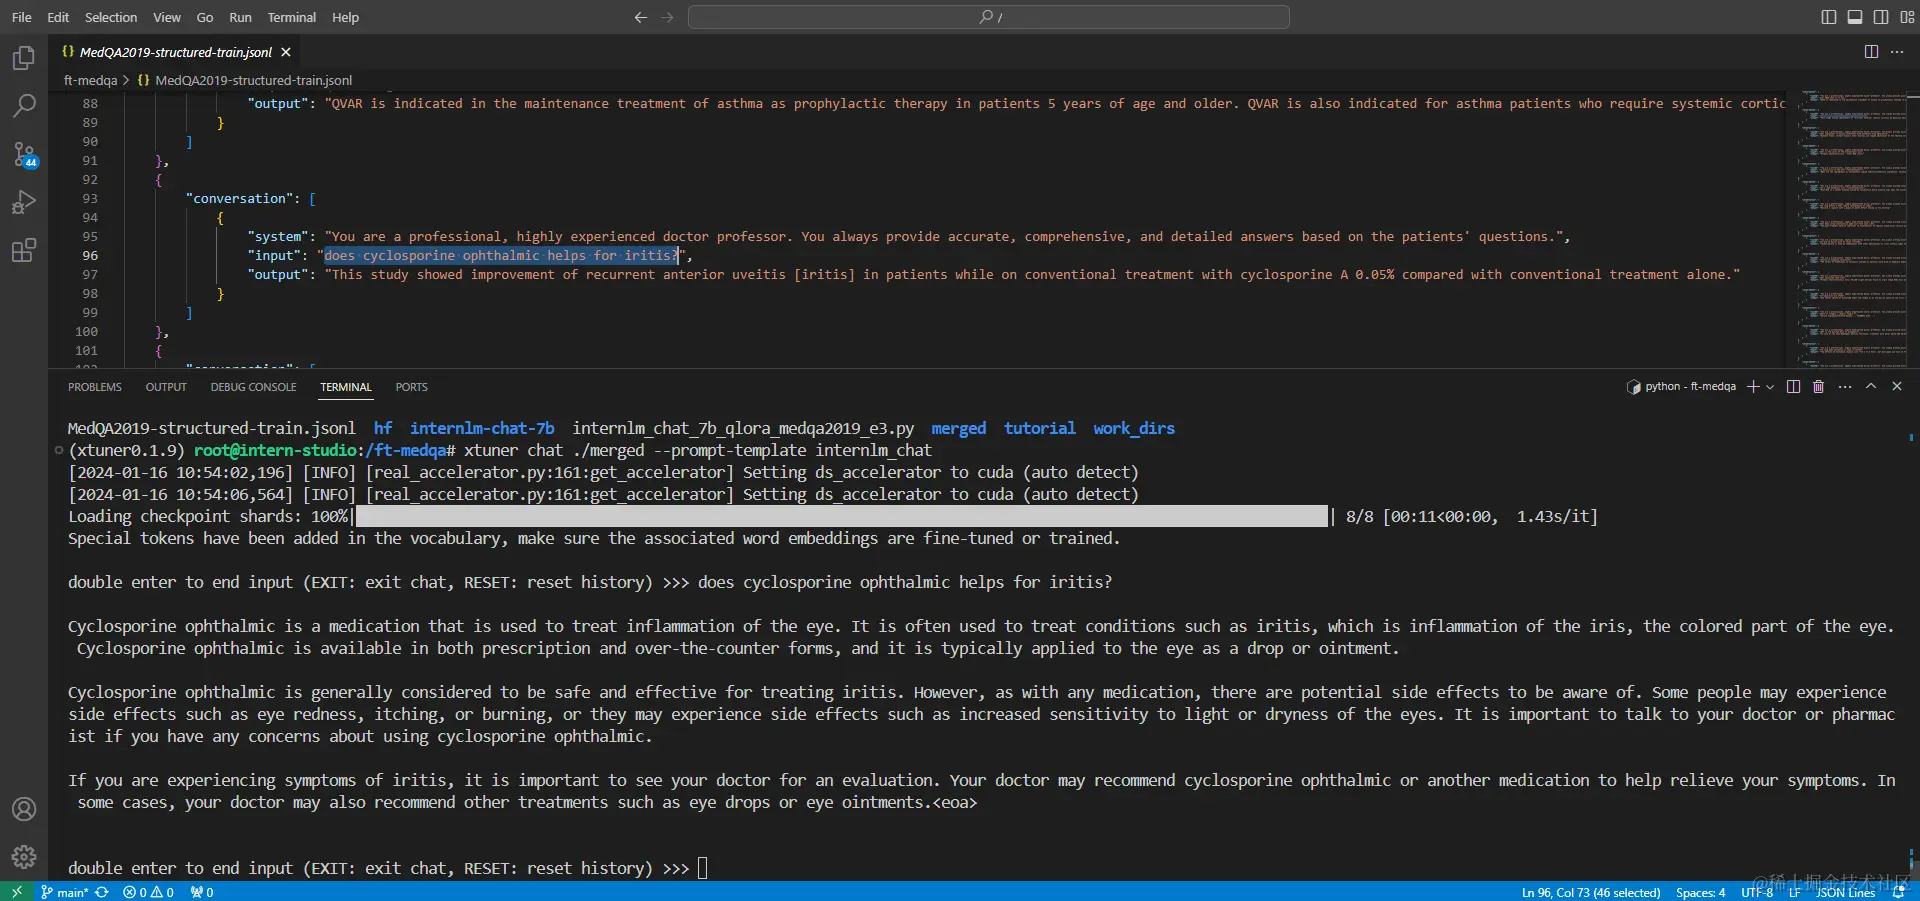The height and width of the screenshot is (901, 1920).
Task: Open the Customize Layout icon
Action: [1907, 17]
